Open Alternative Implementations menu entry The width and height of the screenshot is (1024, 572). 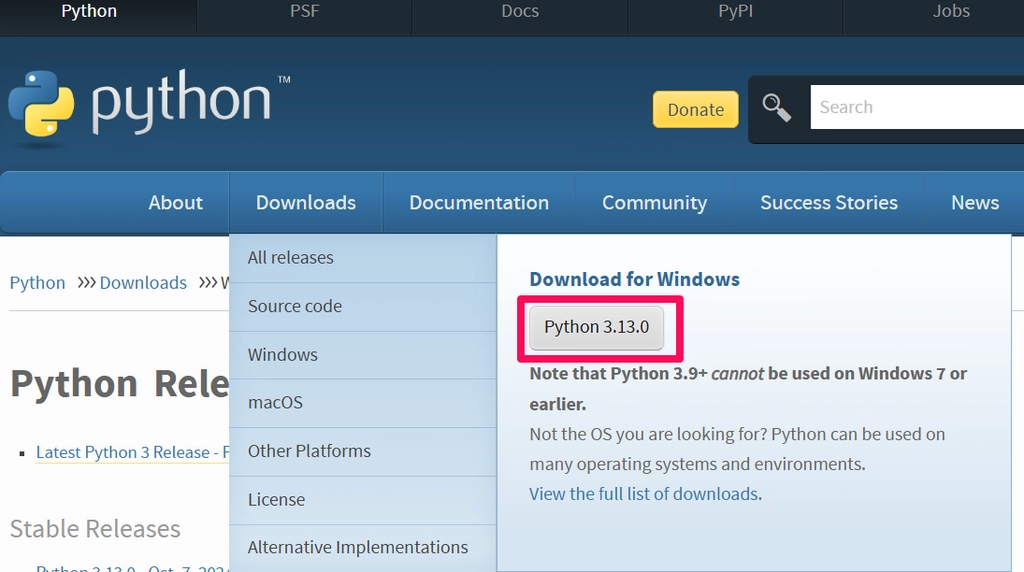click(x=362, y=547)
